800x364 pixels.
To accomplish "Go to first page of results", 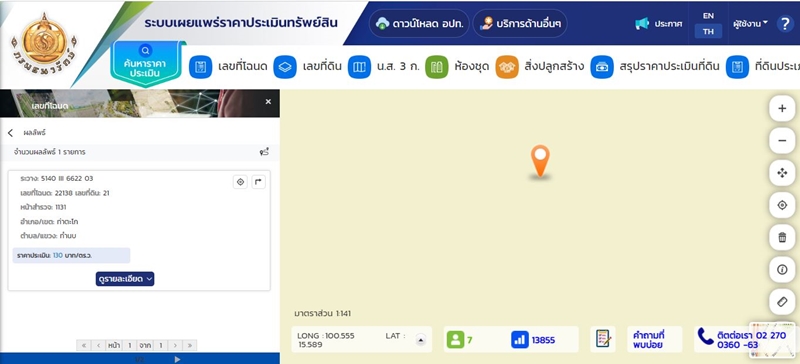I will tap(84, 346).
